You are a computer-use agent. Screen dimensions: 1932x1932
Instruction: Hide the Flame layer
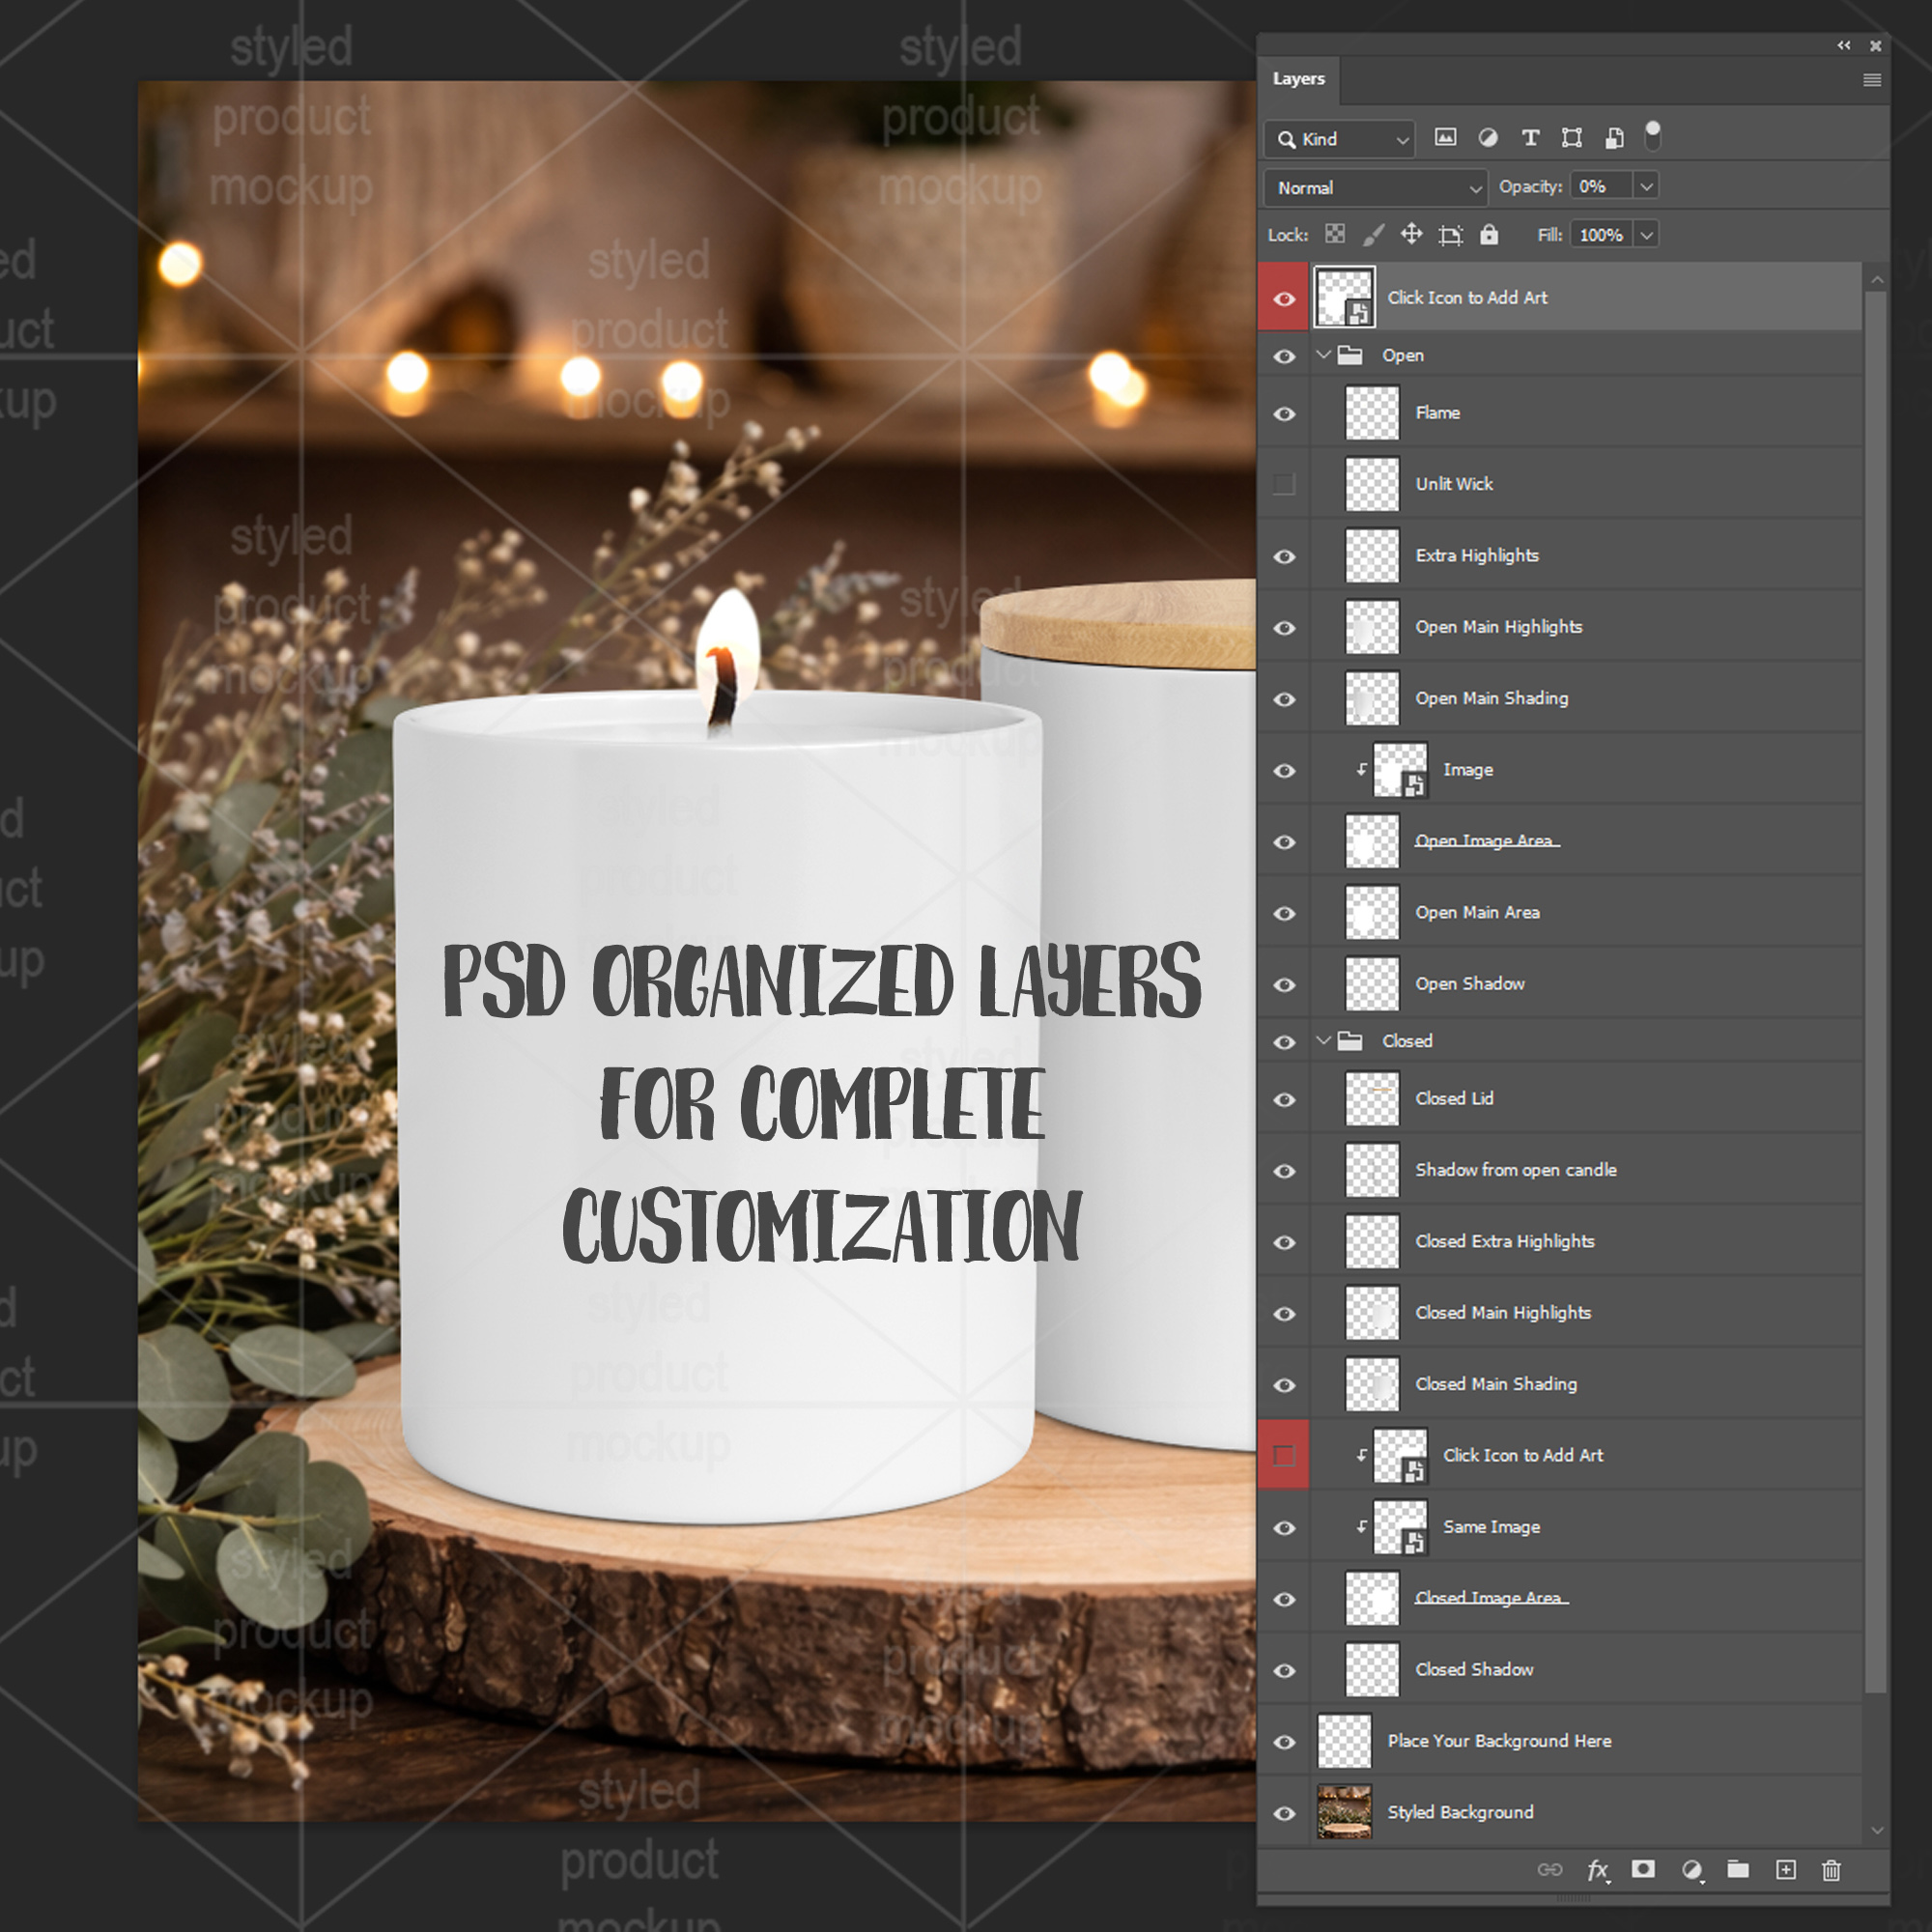click(x=1285, y=414)
